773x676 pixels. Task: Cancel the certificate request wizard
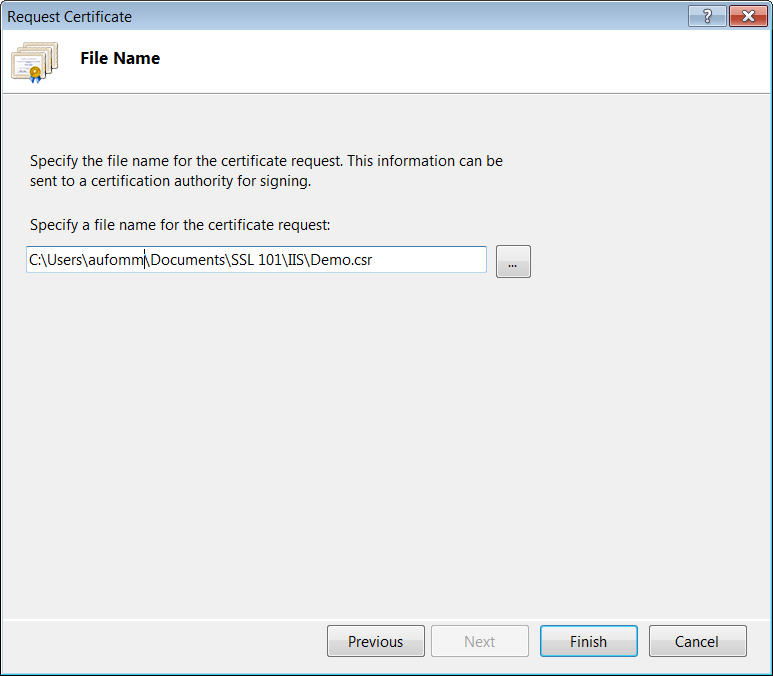[x=697, y=641]
